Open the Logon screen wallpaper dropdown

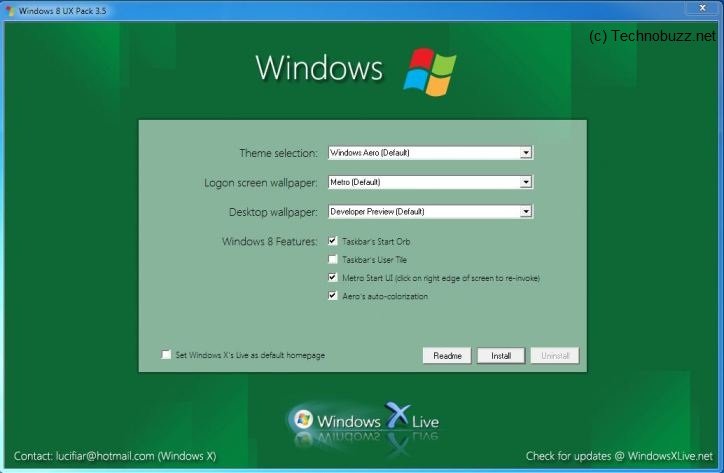[430, 182]
